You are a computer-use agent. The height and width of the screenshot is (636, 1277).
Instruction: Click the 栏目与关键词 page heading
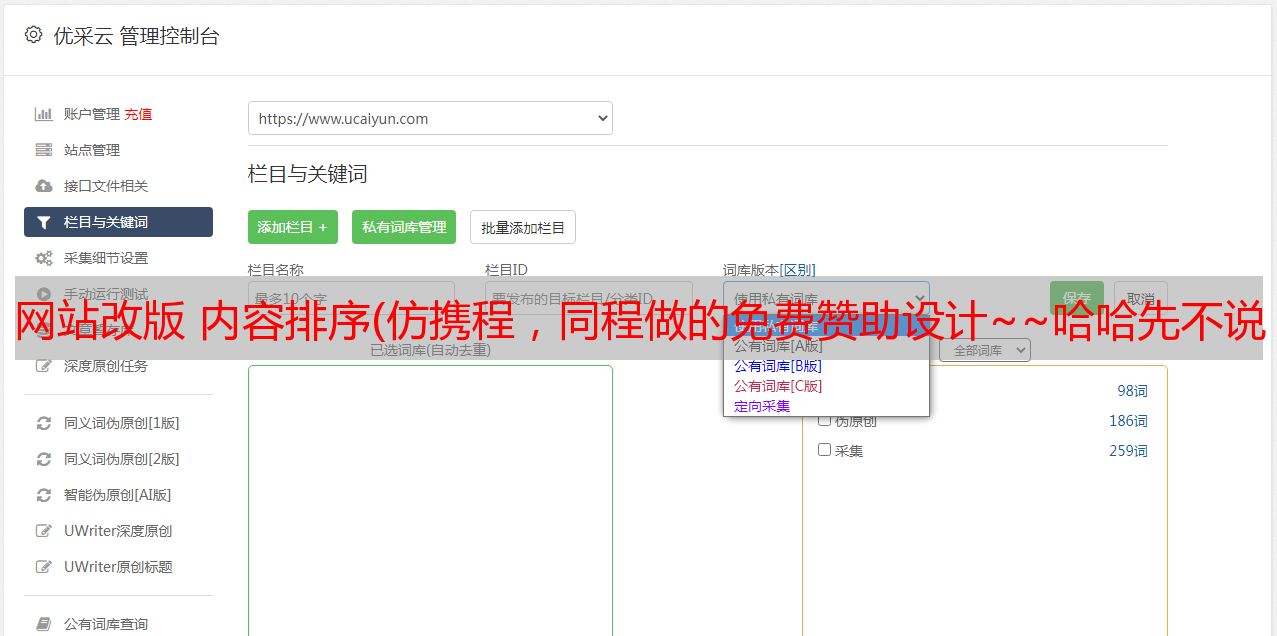[308, 174]
